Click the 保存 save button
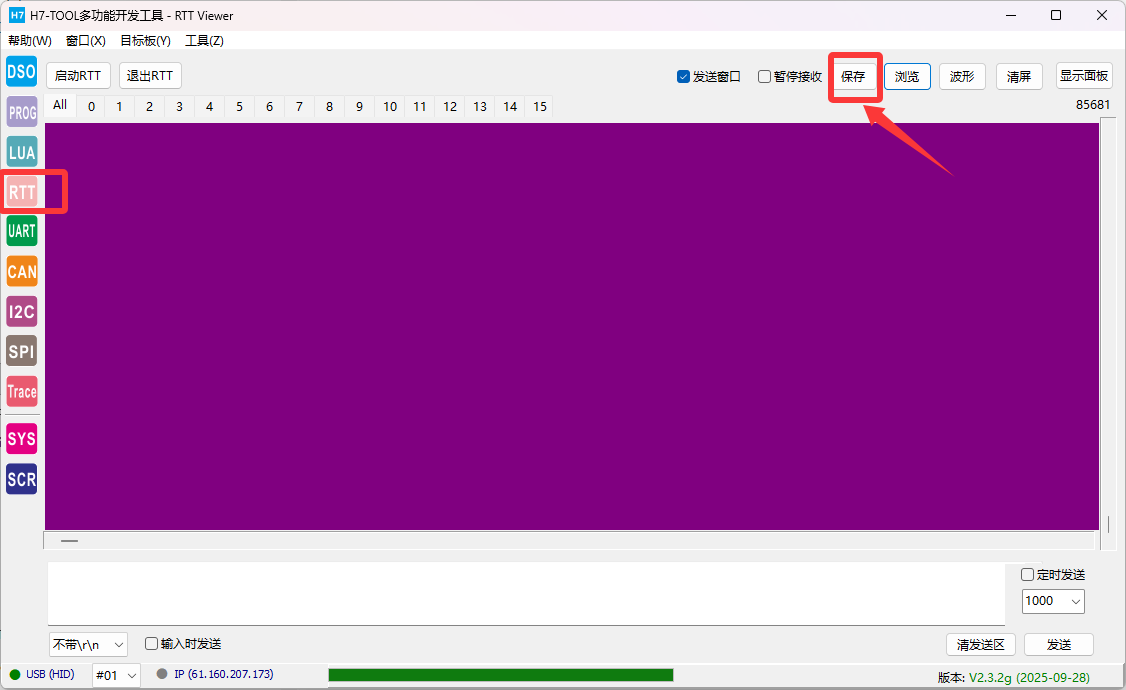This screenshot has height=690, width=1126. (855, 75)
